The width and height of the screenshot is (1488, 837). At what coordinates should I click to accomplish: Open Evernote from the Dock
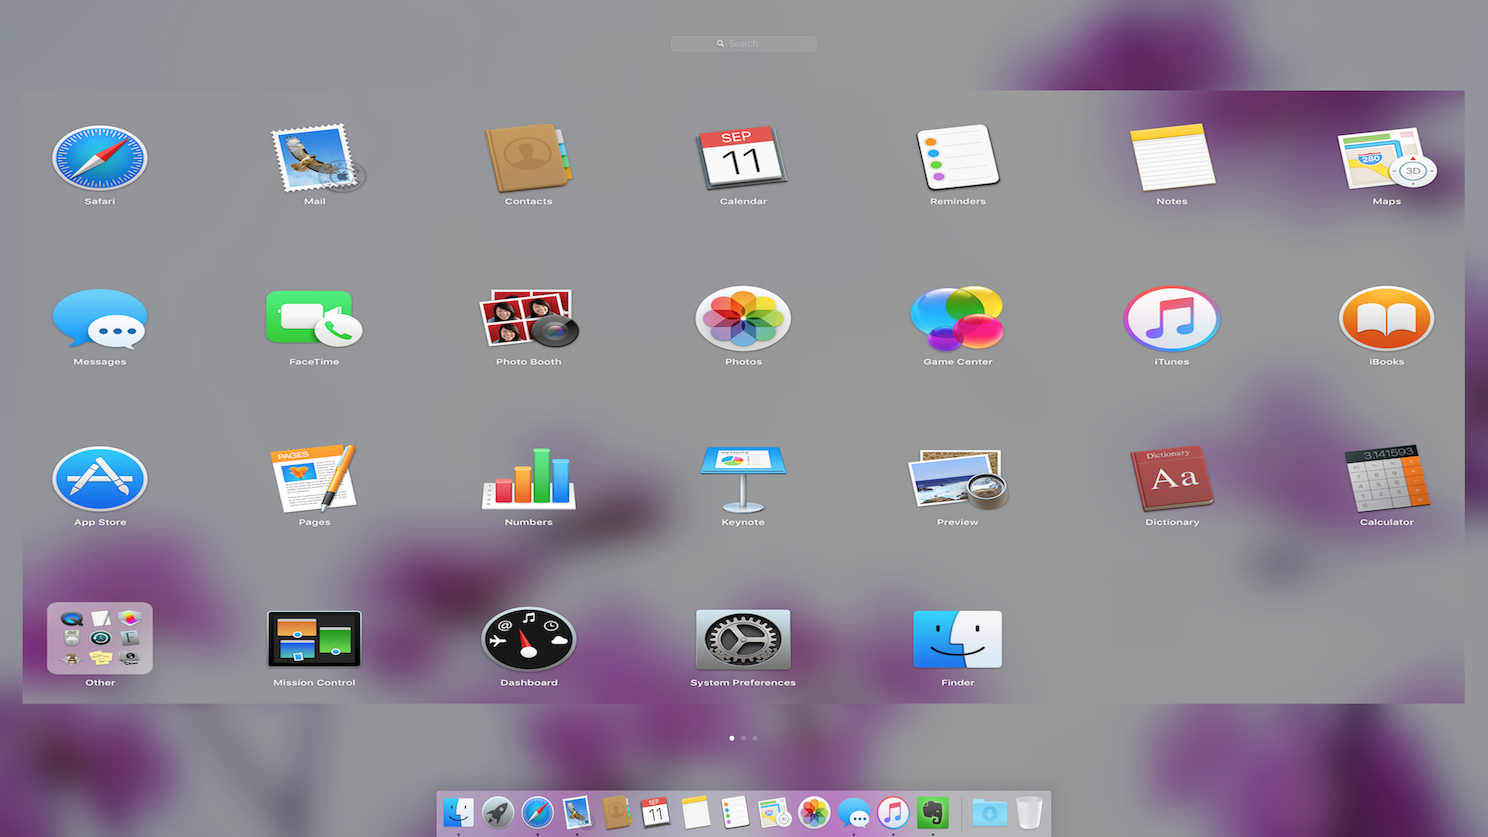click(932, 813)
